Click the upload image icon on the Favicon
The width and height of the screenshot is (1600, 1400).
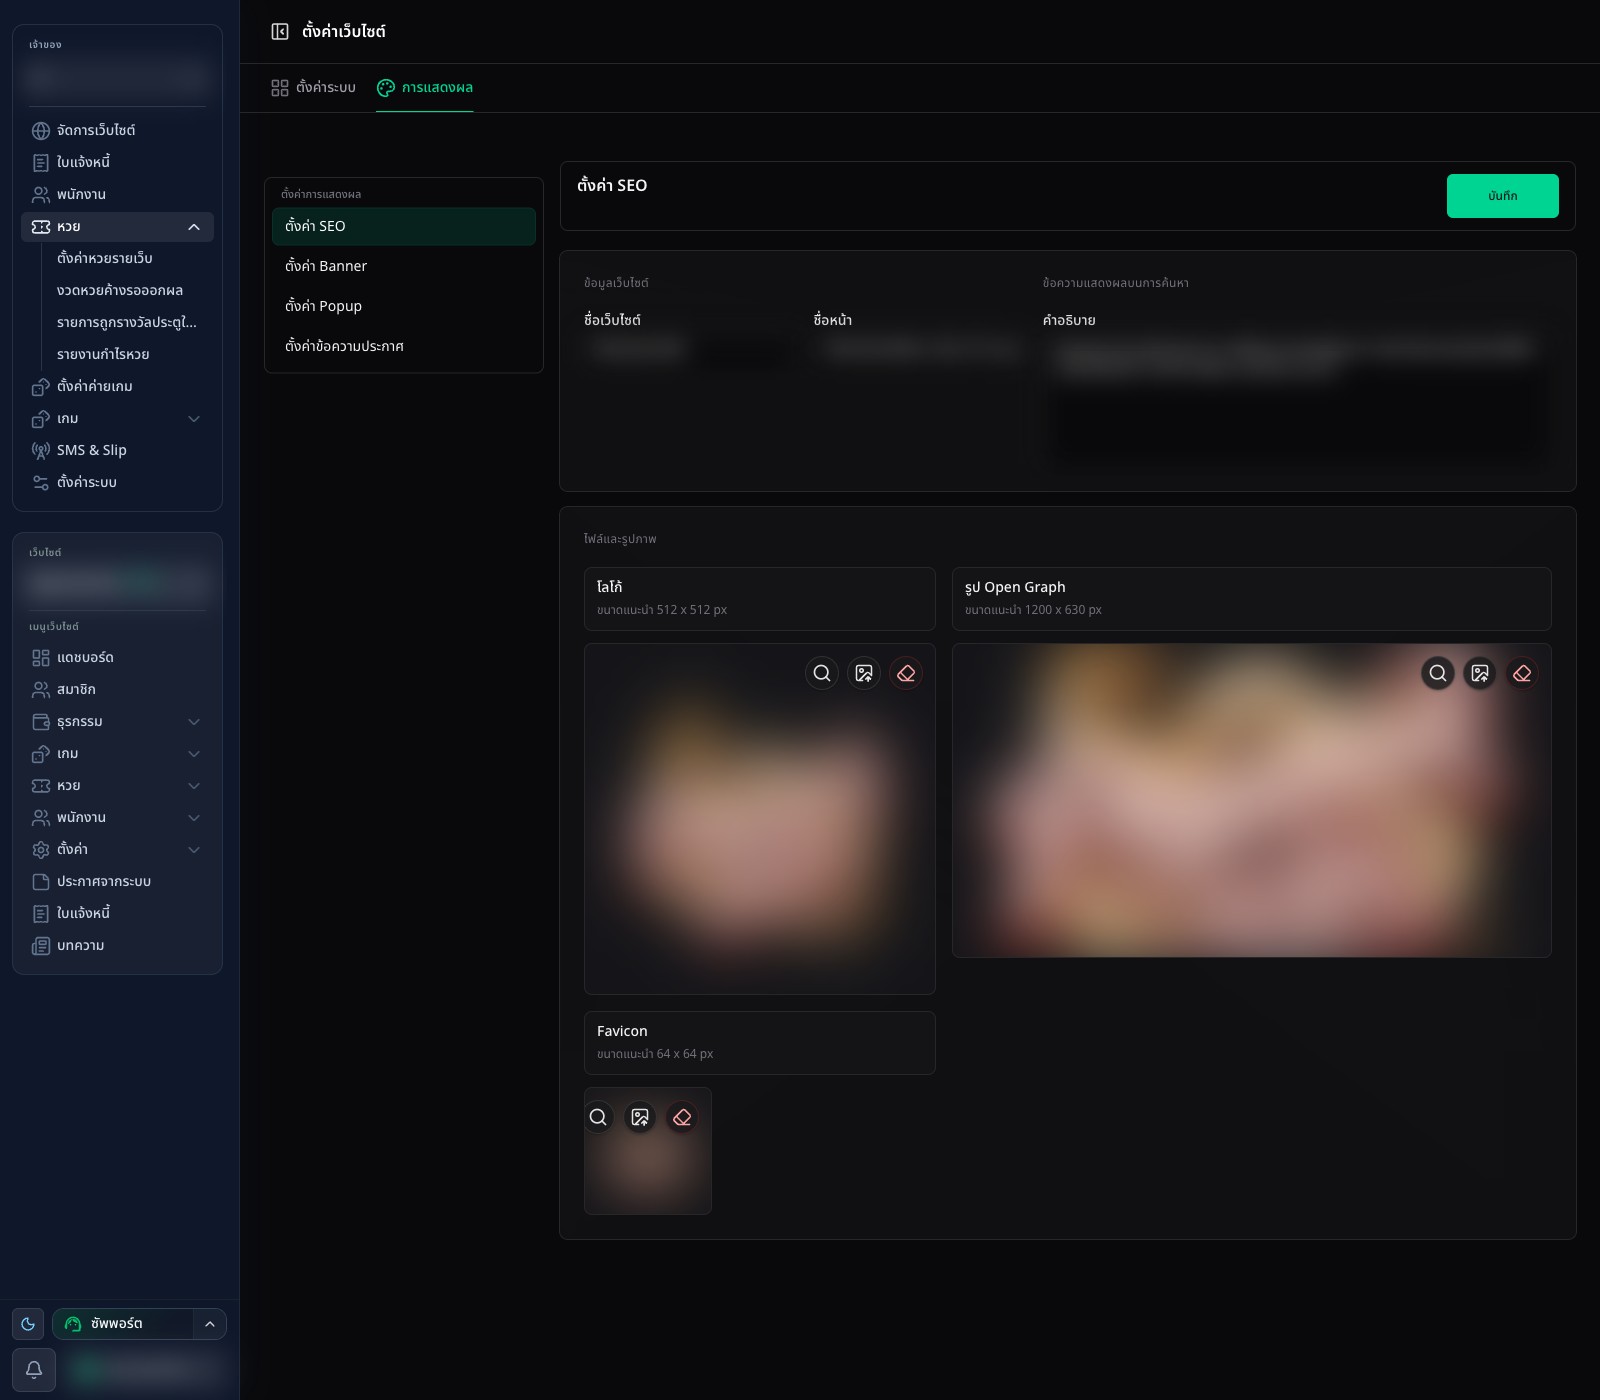640,1117
